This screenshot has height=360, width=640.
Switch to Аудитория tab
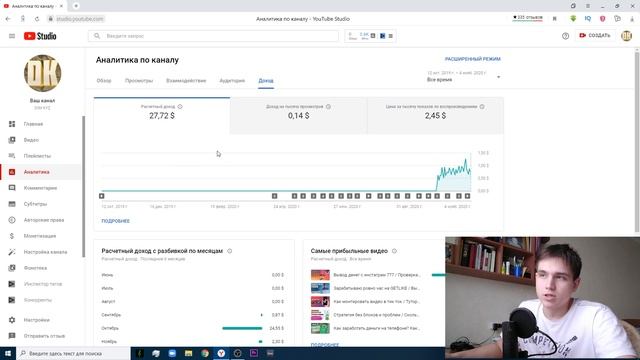tap(232, 80)
